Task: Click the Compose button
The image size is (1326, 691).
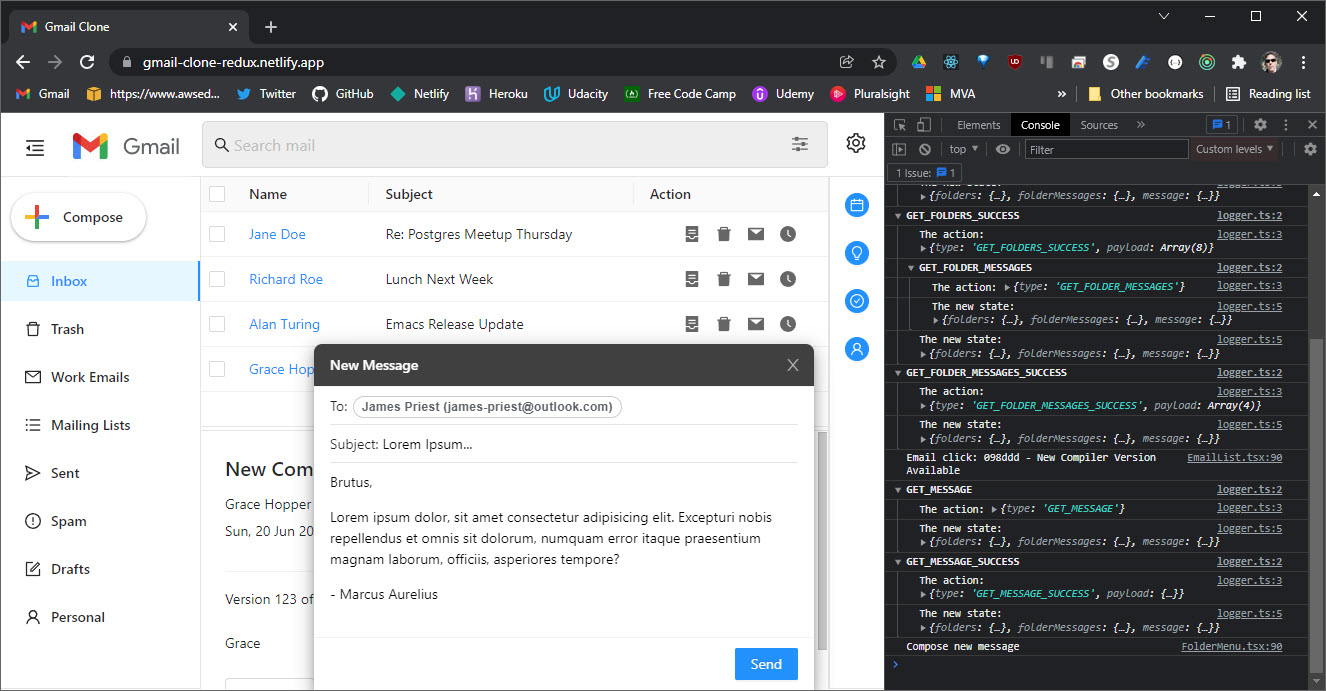Action: (x=78, y=217)
